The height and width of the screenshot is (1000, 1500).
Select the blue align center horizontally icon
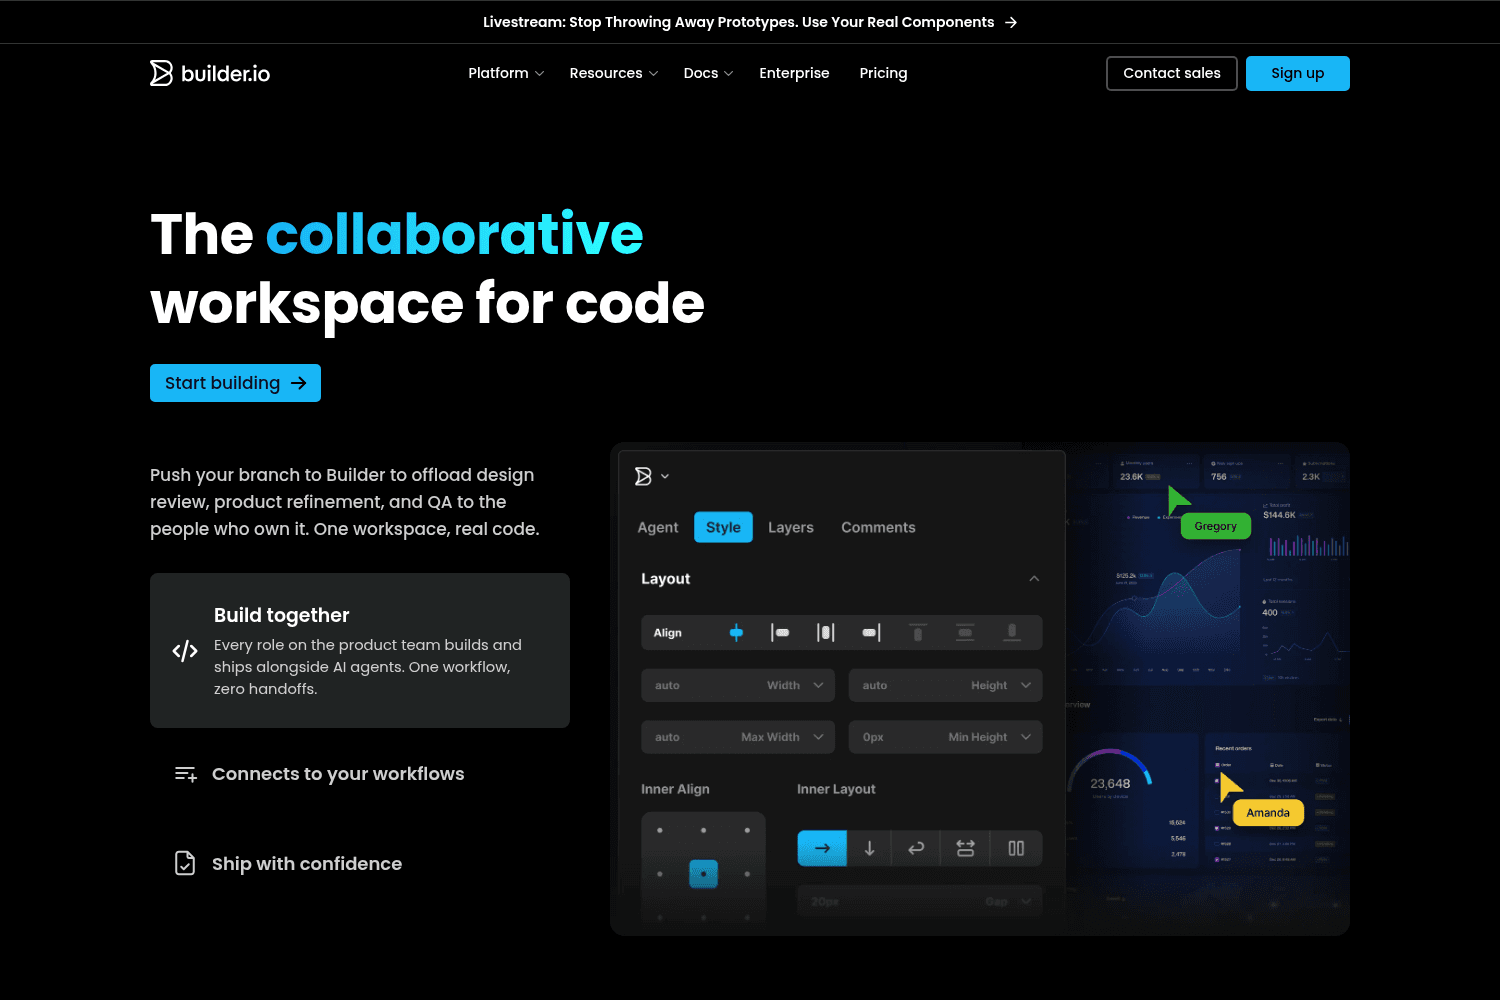tap(736, 632)
